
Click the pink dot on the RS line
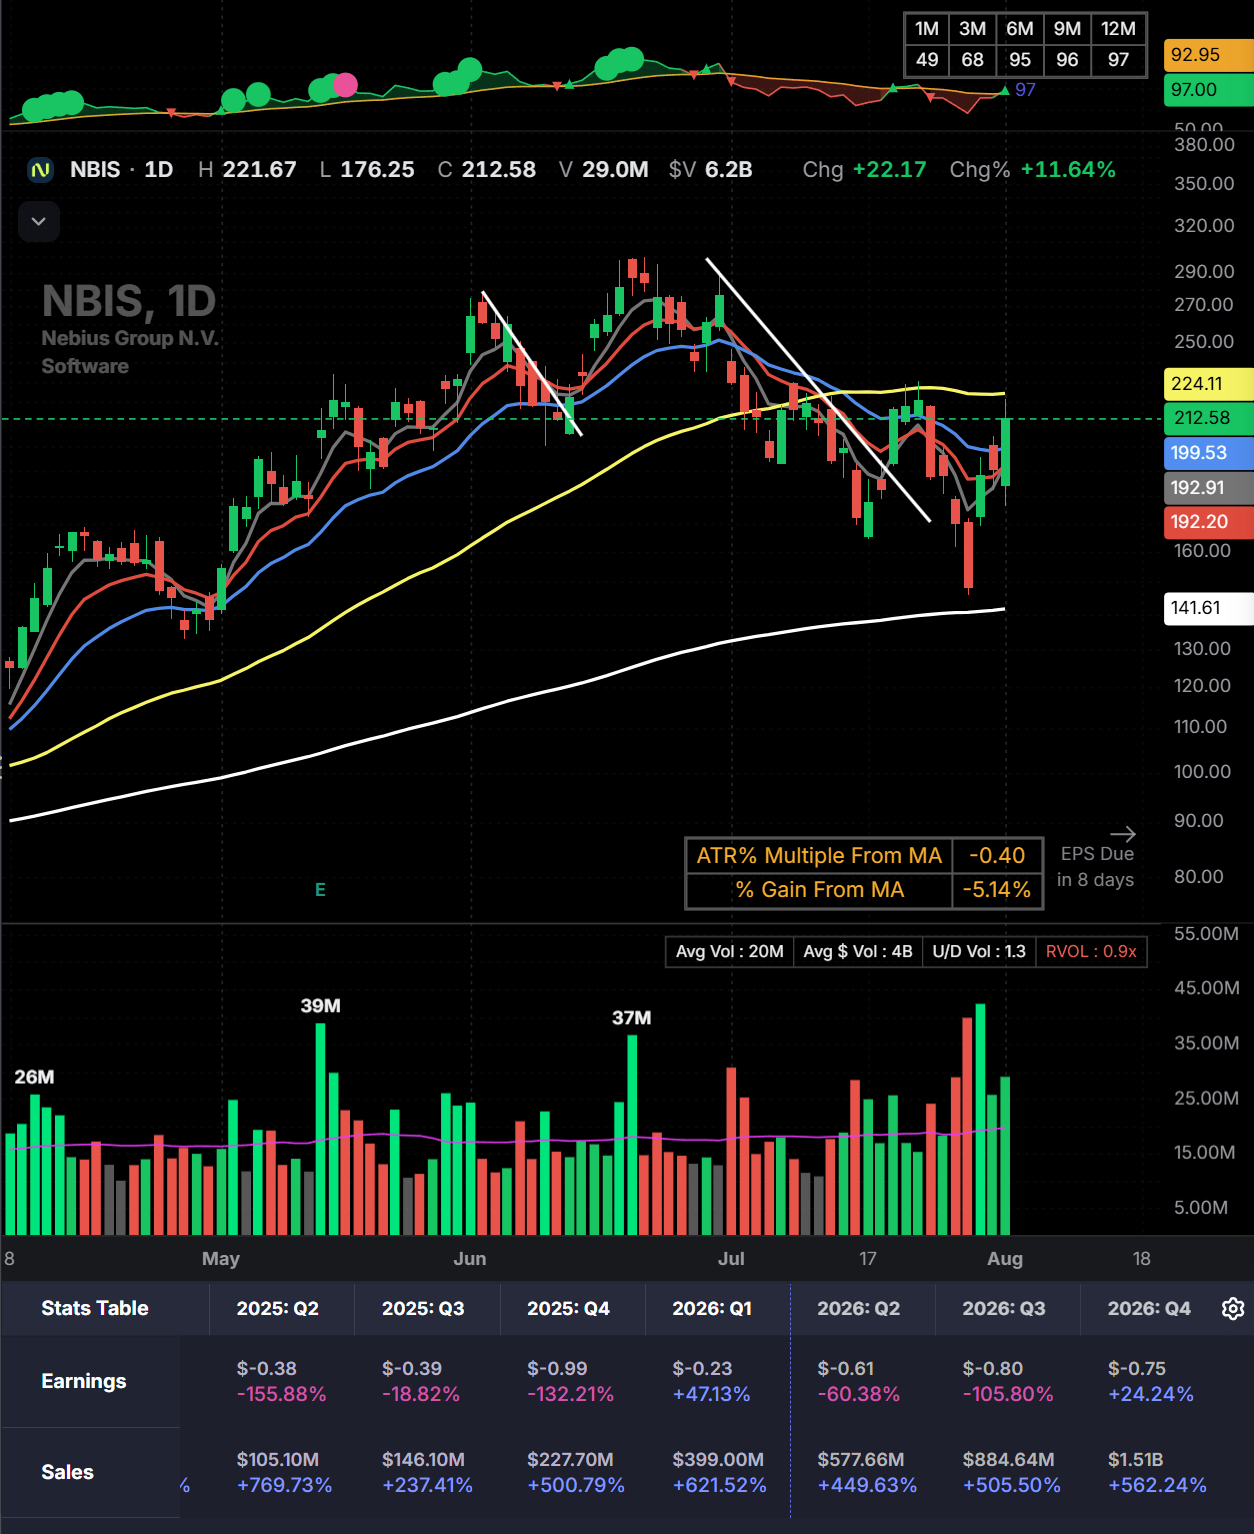[x=345, y=85]
